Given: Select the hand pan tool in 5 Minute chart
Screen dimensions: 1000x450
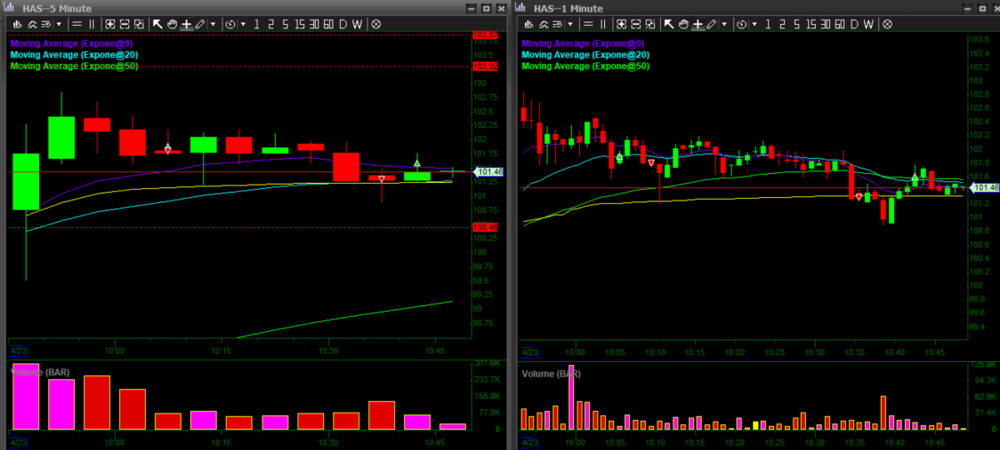Looking at the screenshot, I should click(172, 23).
